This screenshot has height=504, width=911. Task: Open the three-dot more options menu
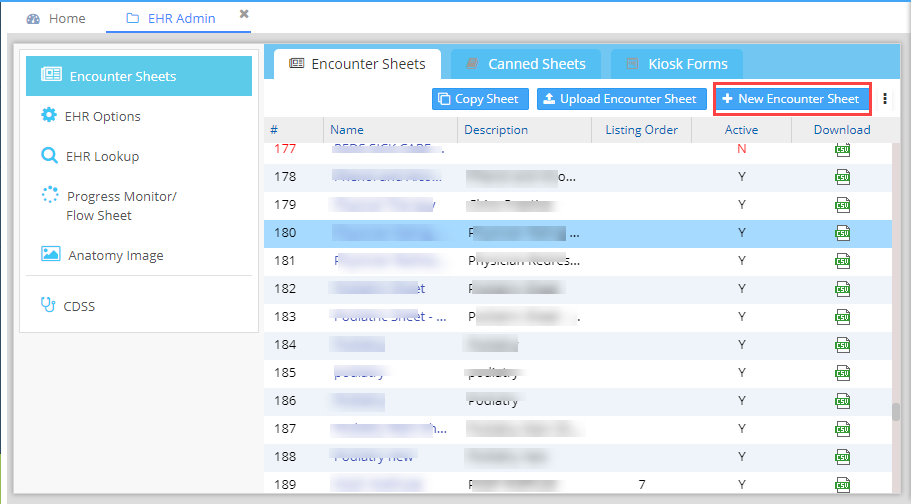[885, 99]
